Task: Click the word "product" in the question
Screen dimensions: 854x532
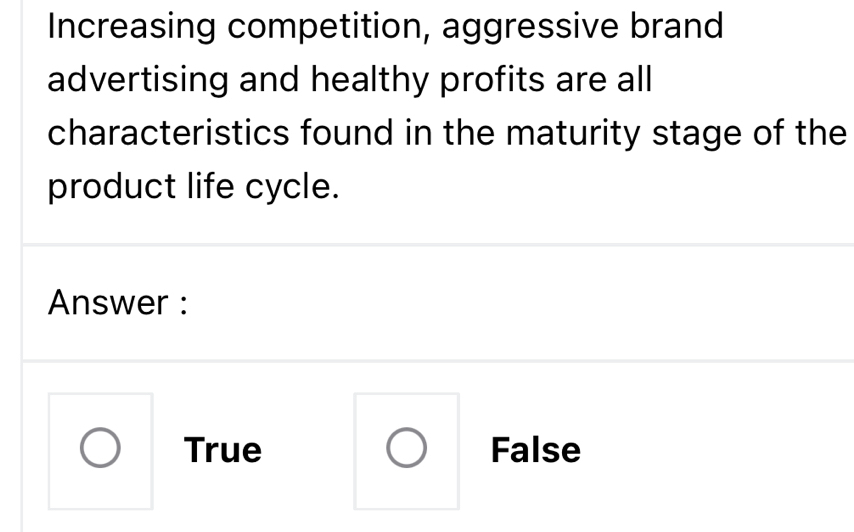Action: point(110,186)
